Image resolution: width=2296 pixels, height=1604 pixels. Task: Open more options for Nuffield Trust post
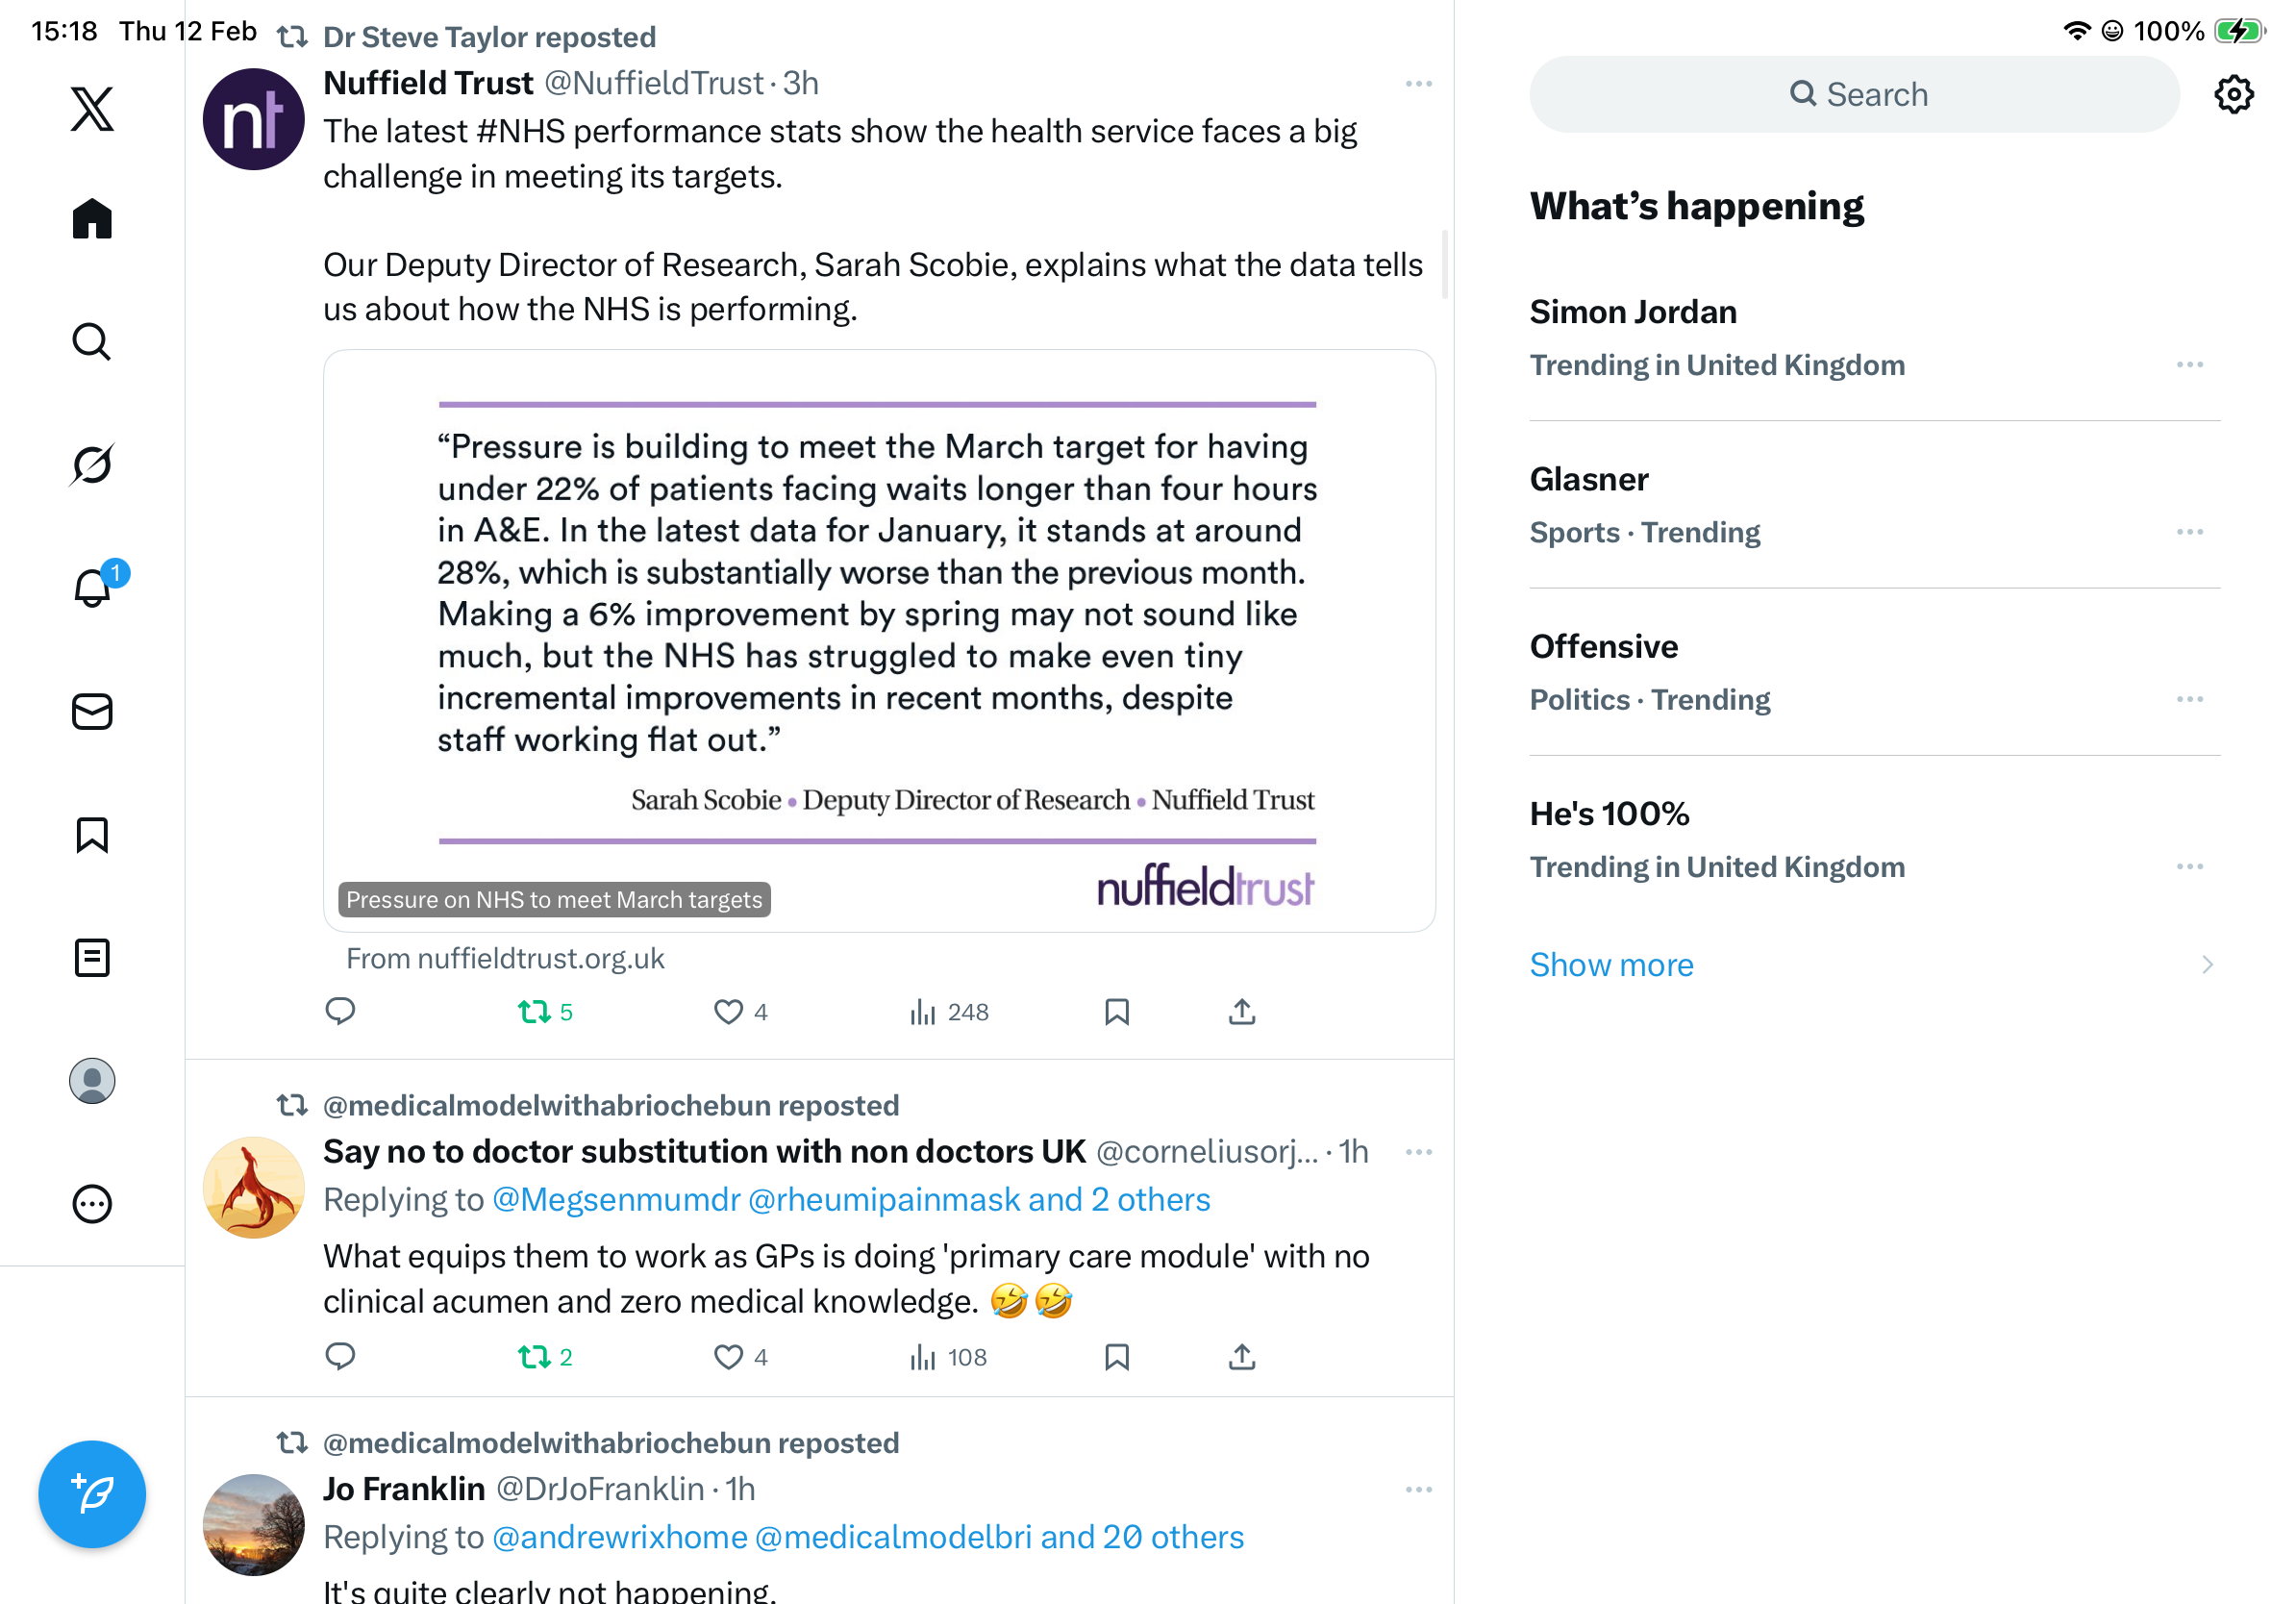tap(1418, 84)
